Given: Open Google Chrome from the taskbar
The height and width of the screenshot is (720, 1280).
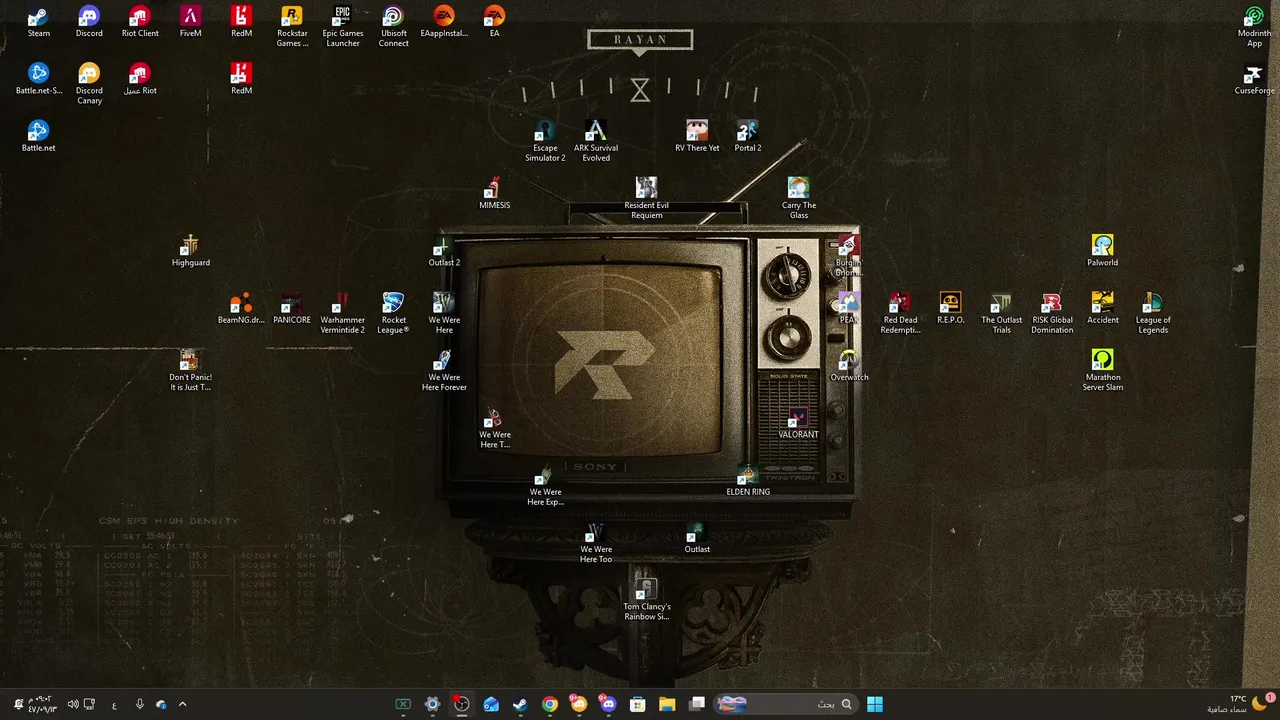Looking at the screenshot, I should click(x=550, y=704).
